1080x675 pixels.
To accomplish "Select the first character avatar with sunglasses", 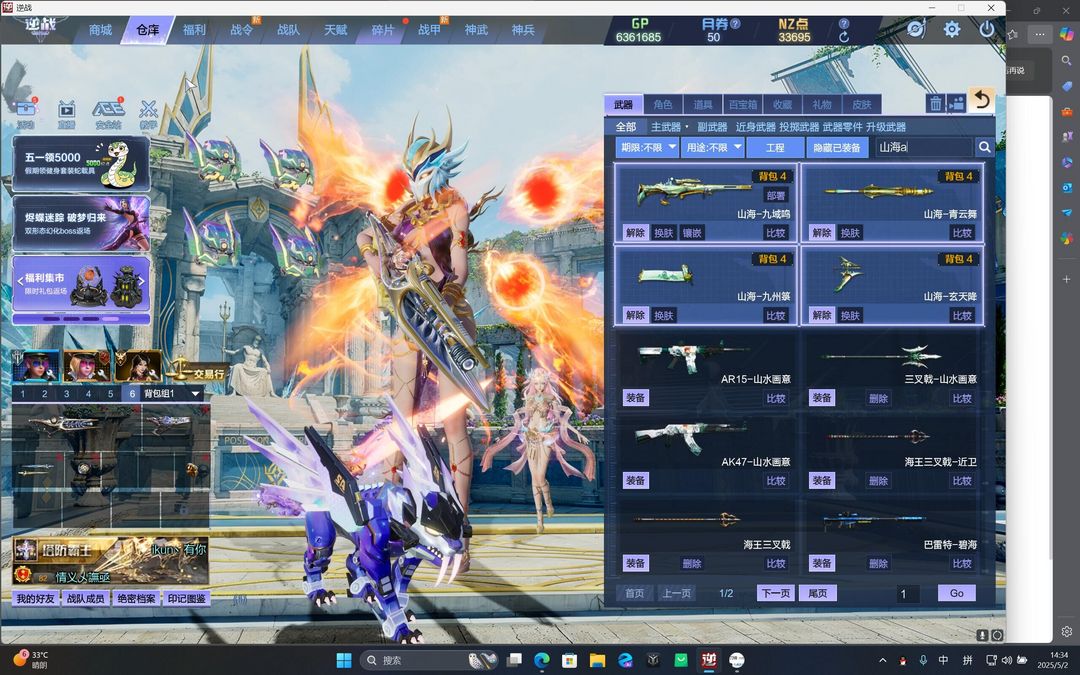I will 37,365.
